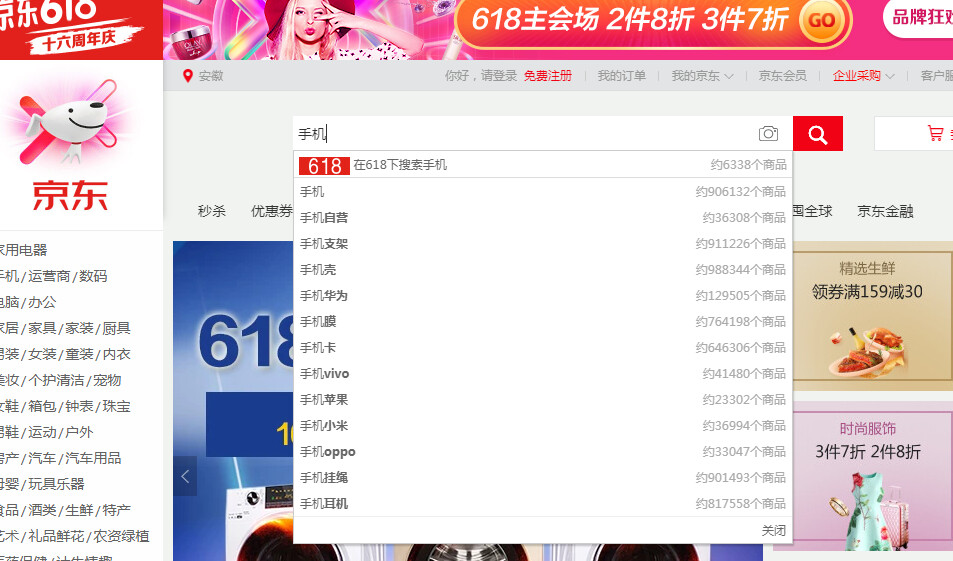
Task: Open the 女鞋/箱包/钟表/珠宝 category
Action: [65, 406]
